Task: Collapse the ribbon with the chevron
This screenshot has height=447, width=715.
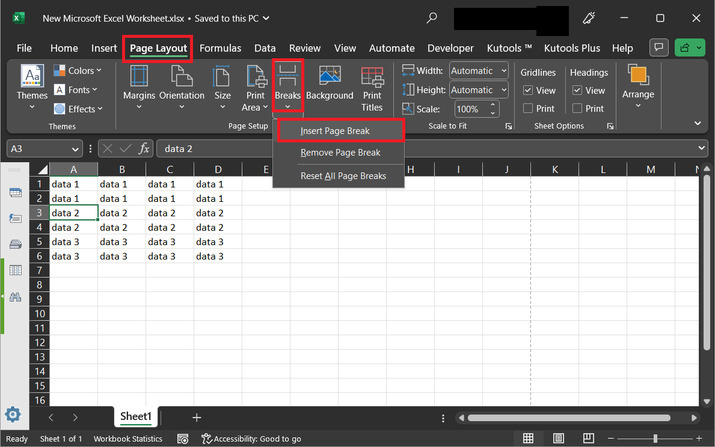Action: coord(697,123)
